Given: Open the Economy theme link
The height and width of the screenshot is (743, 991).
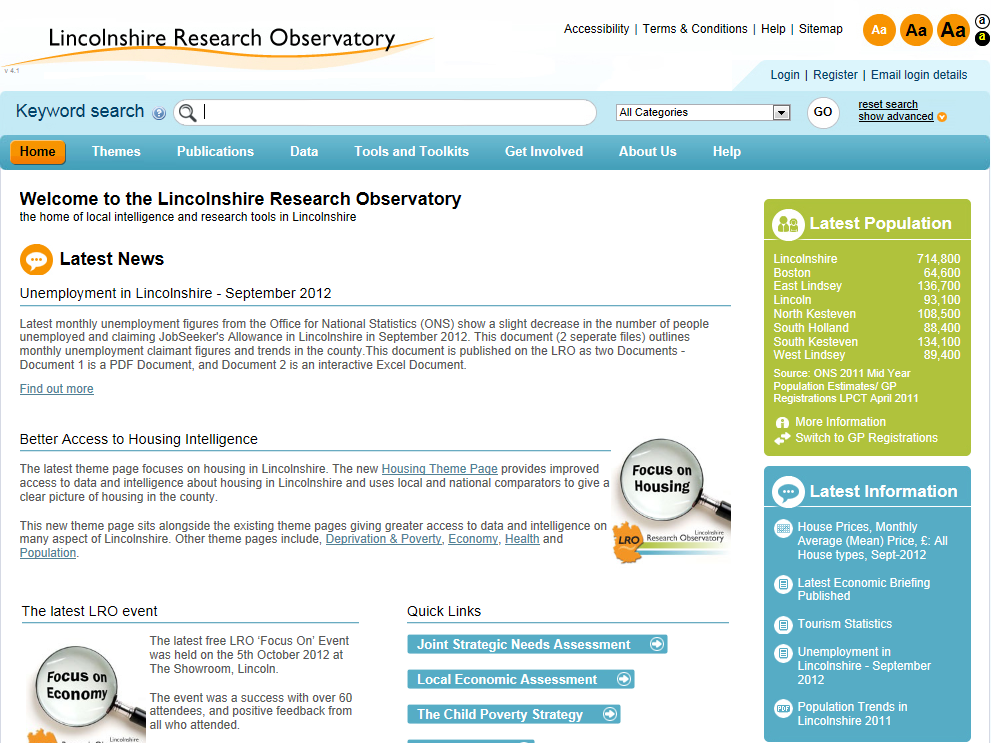Looking at the screenshot, I should (x=473, y=539).
